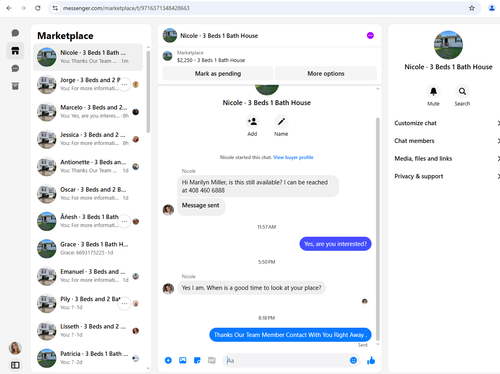The height and width of the screenshot is (374, 500).
Task: View site information icon in address bar
Action: 55,8
